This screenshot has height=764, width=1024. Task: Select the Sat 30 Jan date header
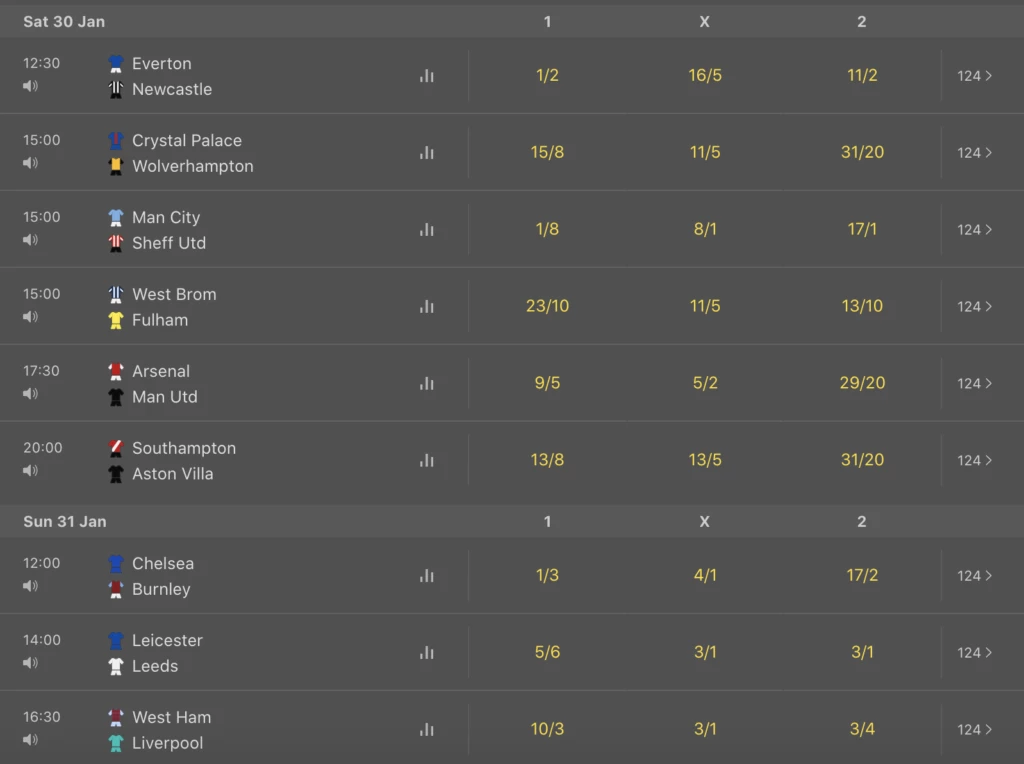(64, 22)
